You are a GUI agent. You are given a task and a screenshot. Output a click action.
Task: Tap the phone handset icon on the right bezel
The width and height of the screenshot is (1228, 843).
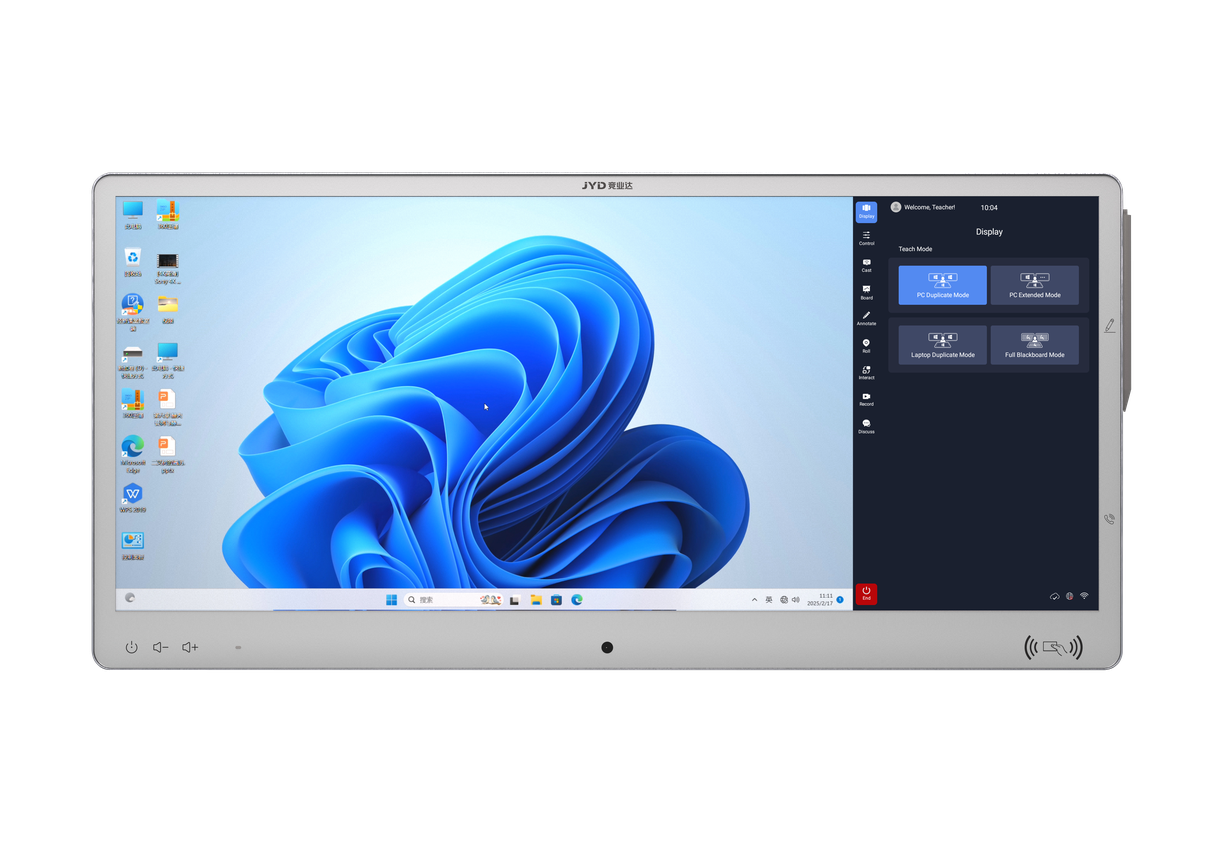[x=1109, y=519]
